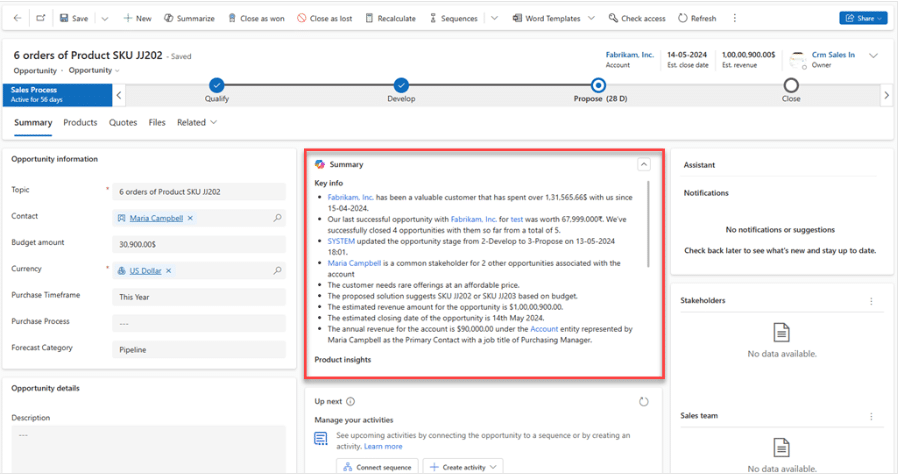Click Check access command
This screenshot has width=901, height=475.
(637, 18)
